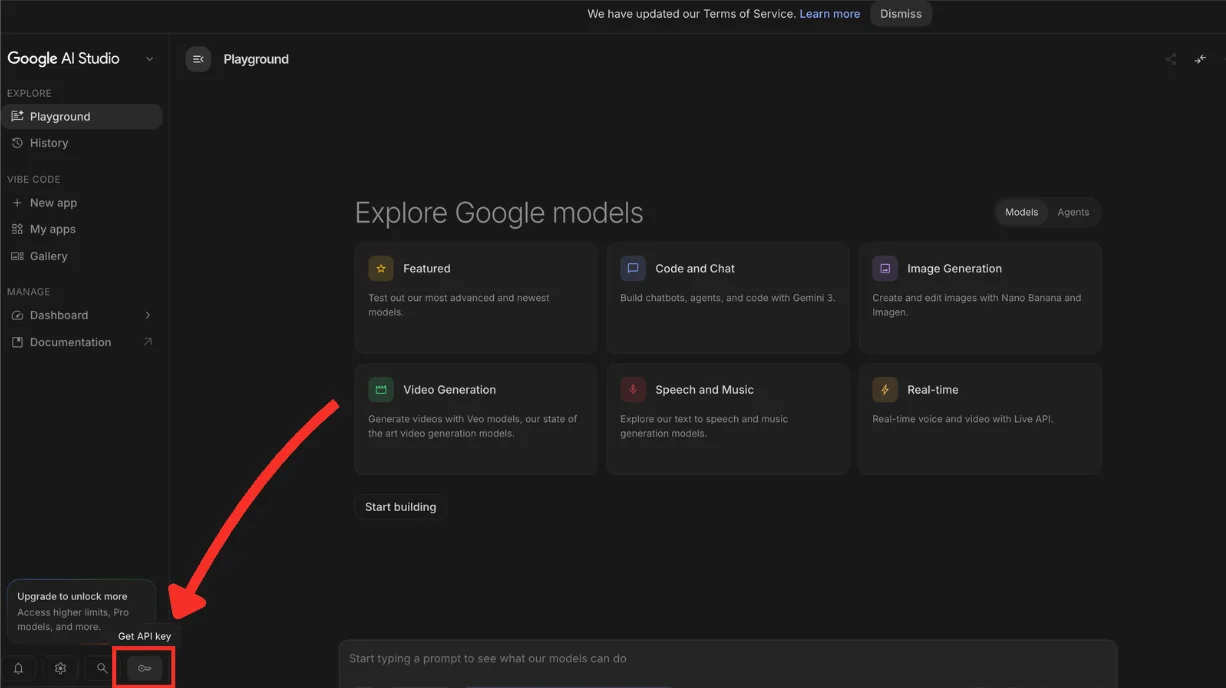Click 'Real-time voice and video with Live API' text
1226x688 pixels.
pos(963,419)
